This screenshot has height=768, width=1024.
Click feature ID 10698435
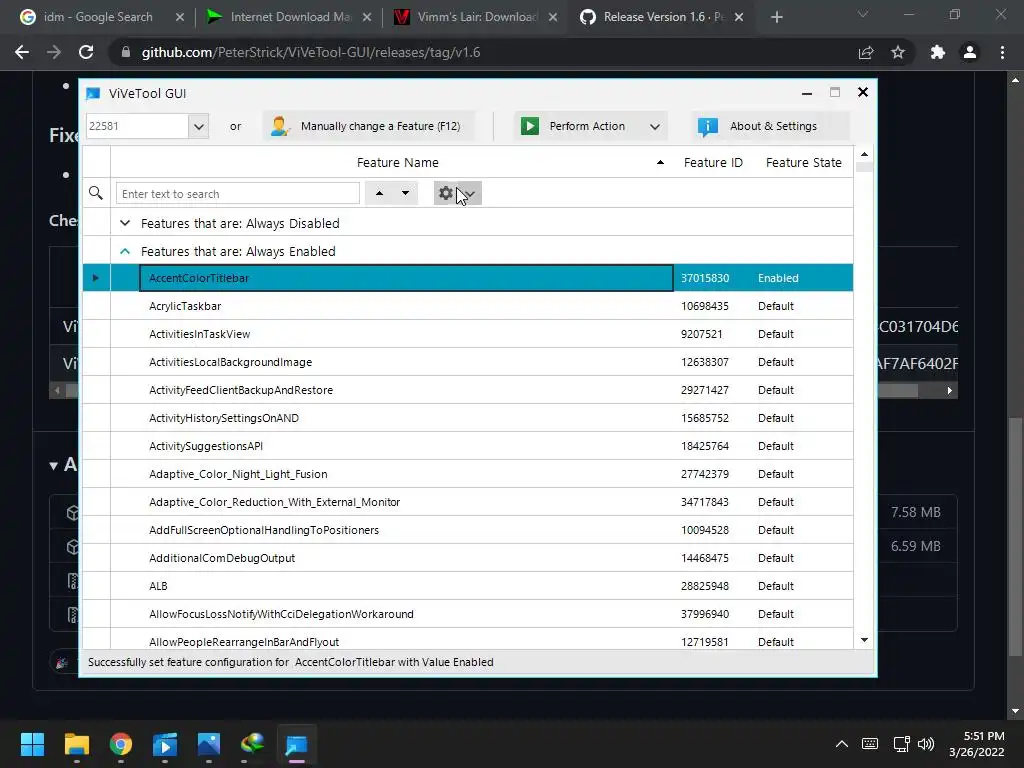point(705,306)
